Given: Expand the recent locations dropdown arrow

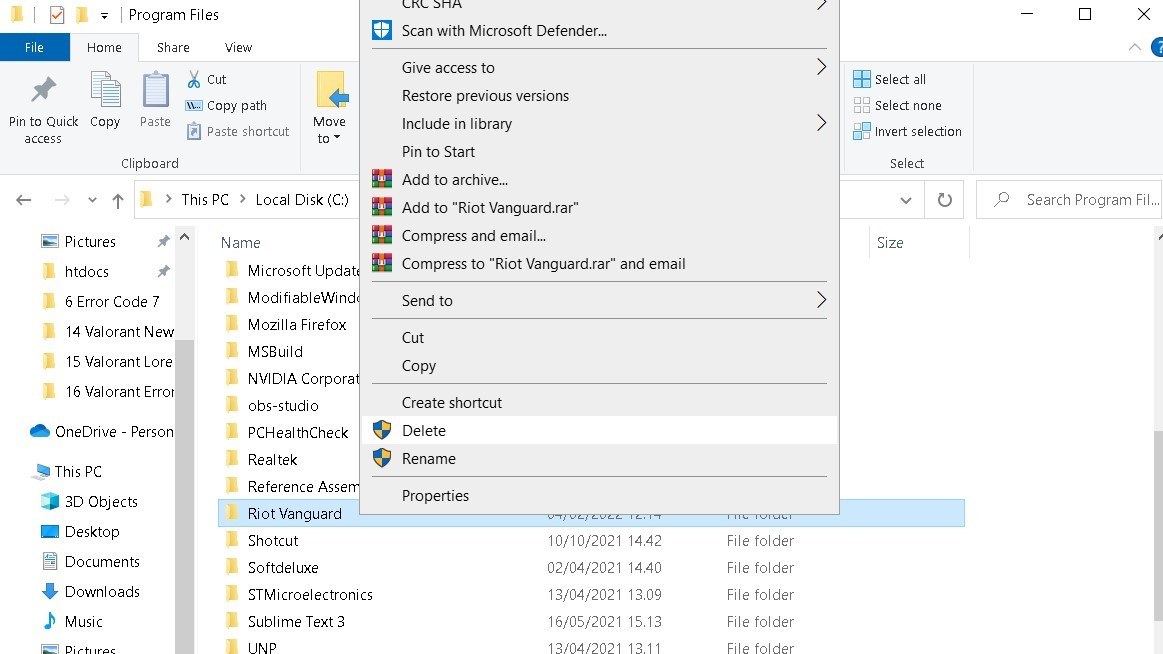Looking at the screenshot, I should [x=92, y=199].
